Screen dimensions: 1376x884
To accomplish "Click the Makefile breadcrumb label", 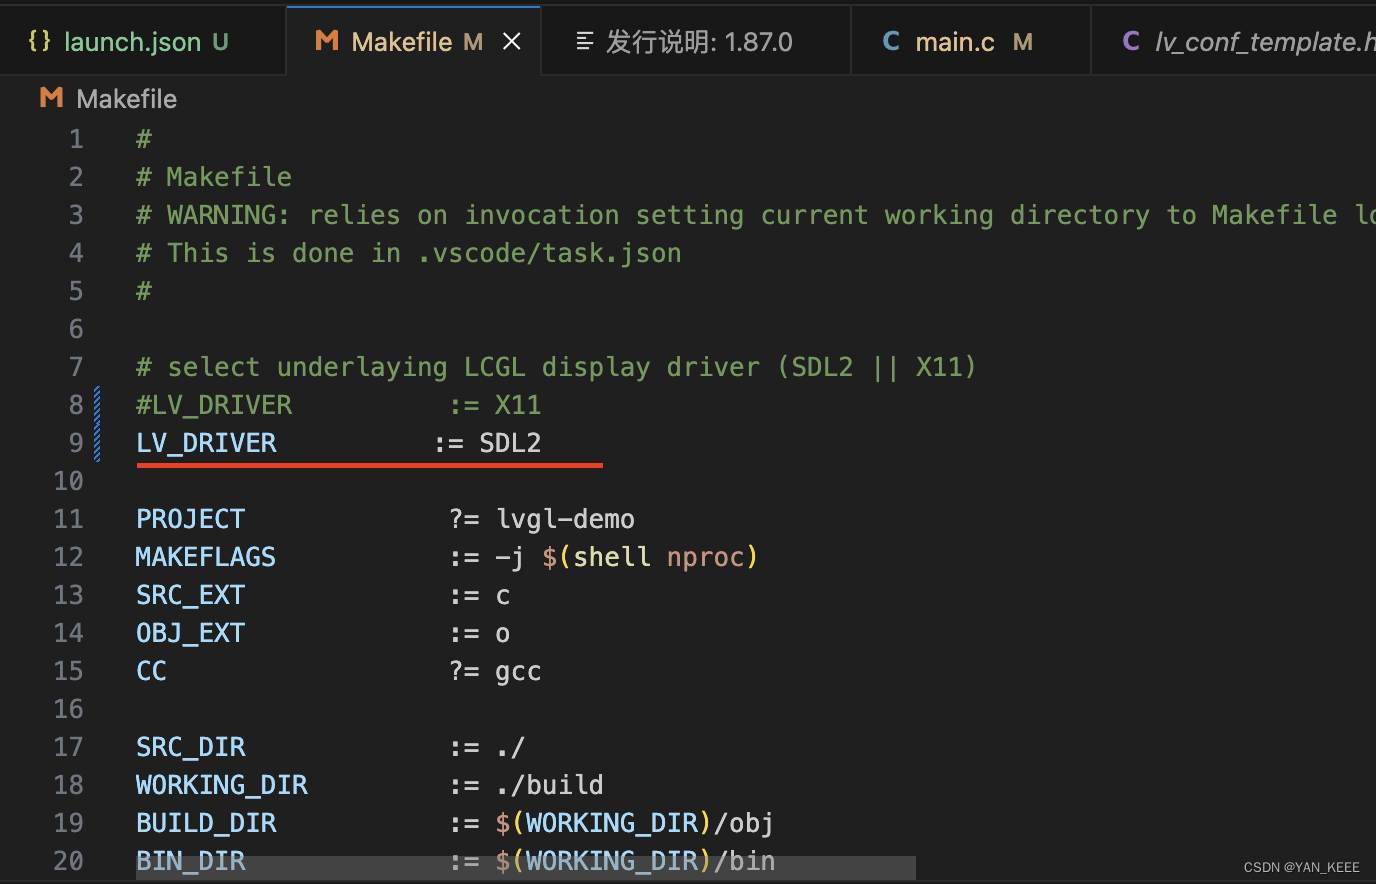I will tap(126, 99).
